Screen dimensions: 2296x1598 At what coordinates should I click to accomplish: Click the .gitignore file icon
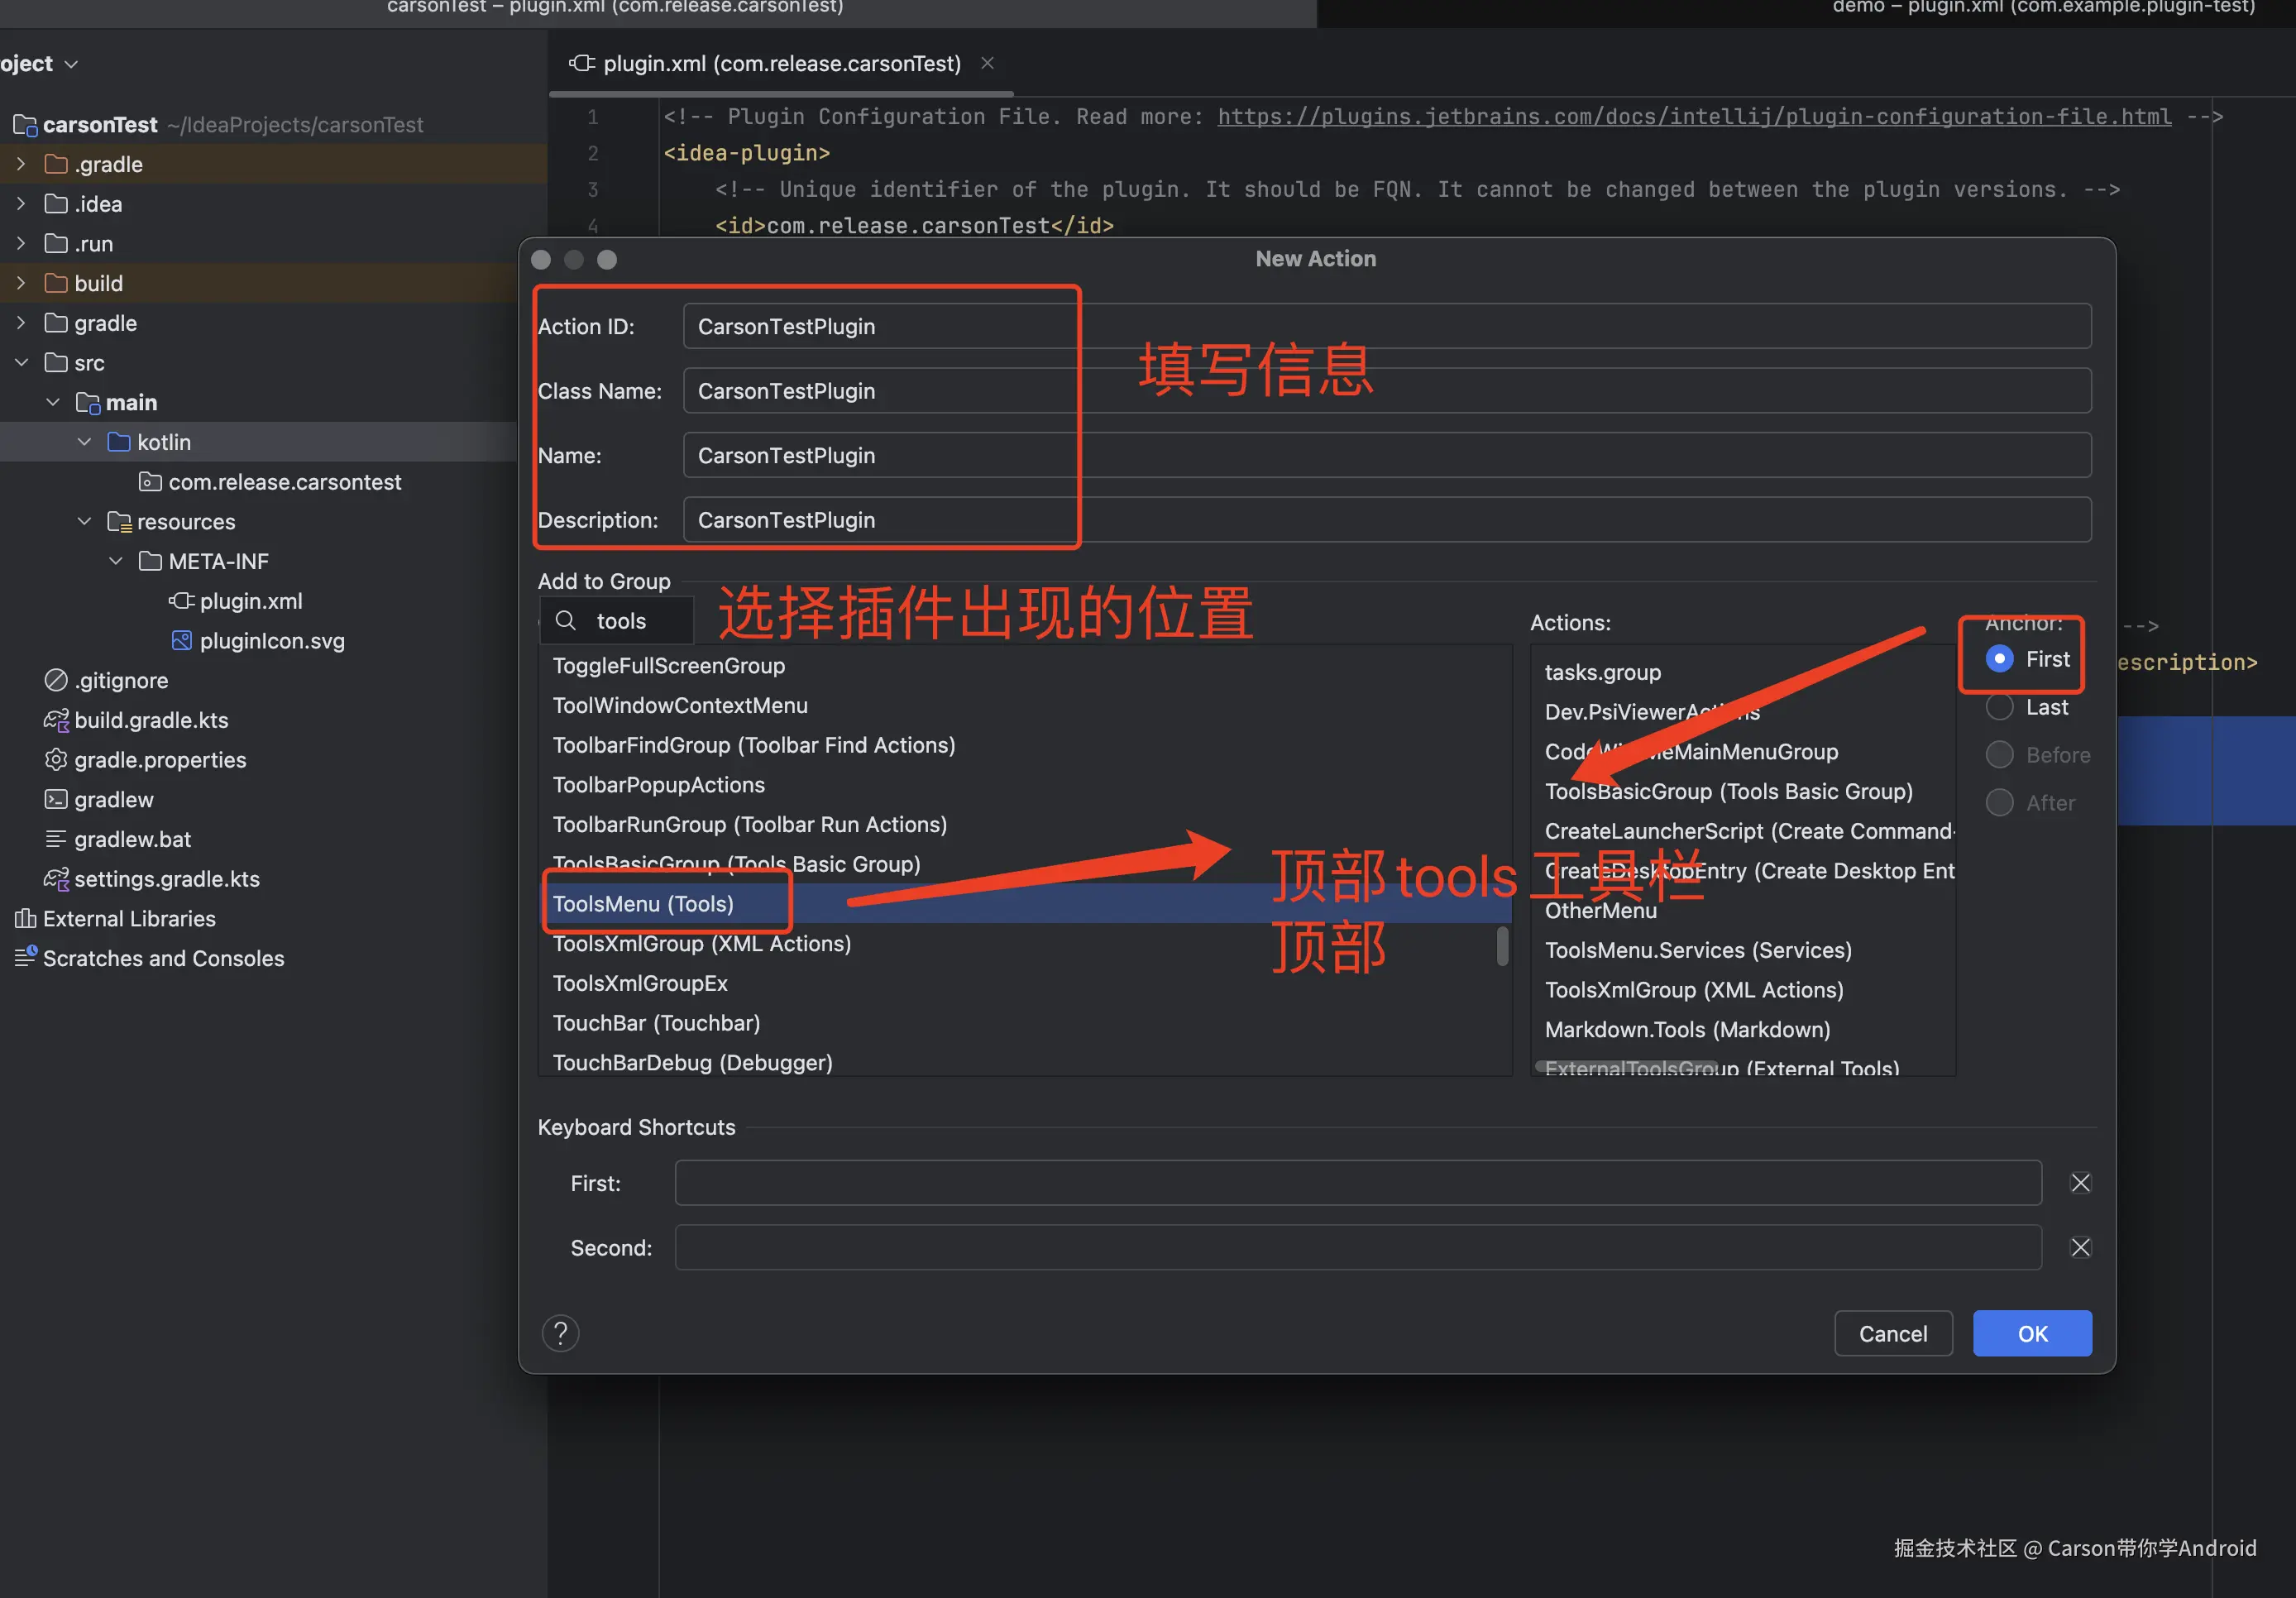tap(56, 681)
